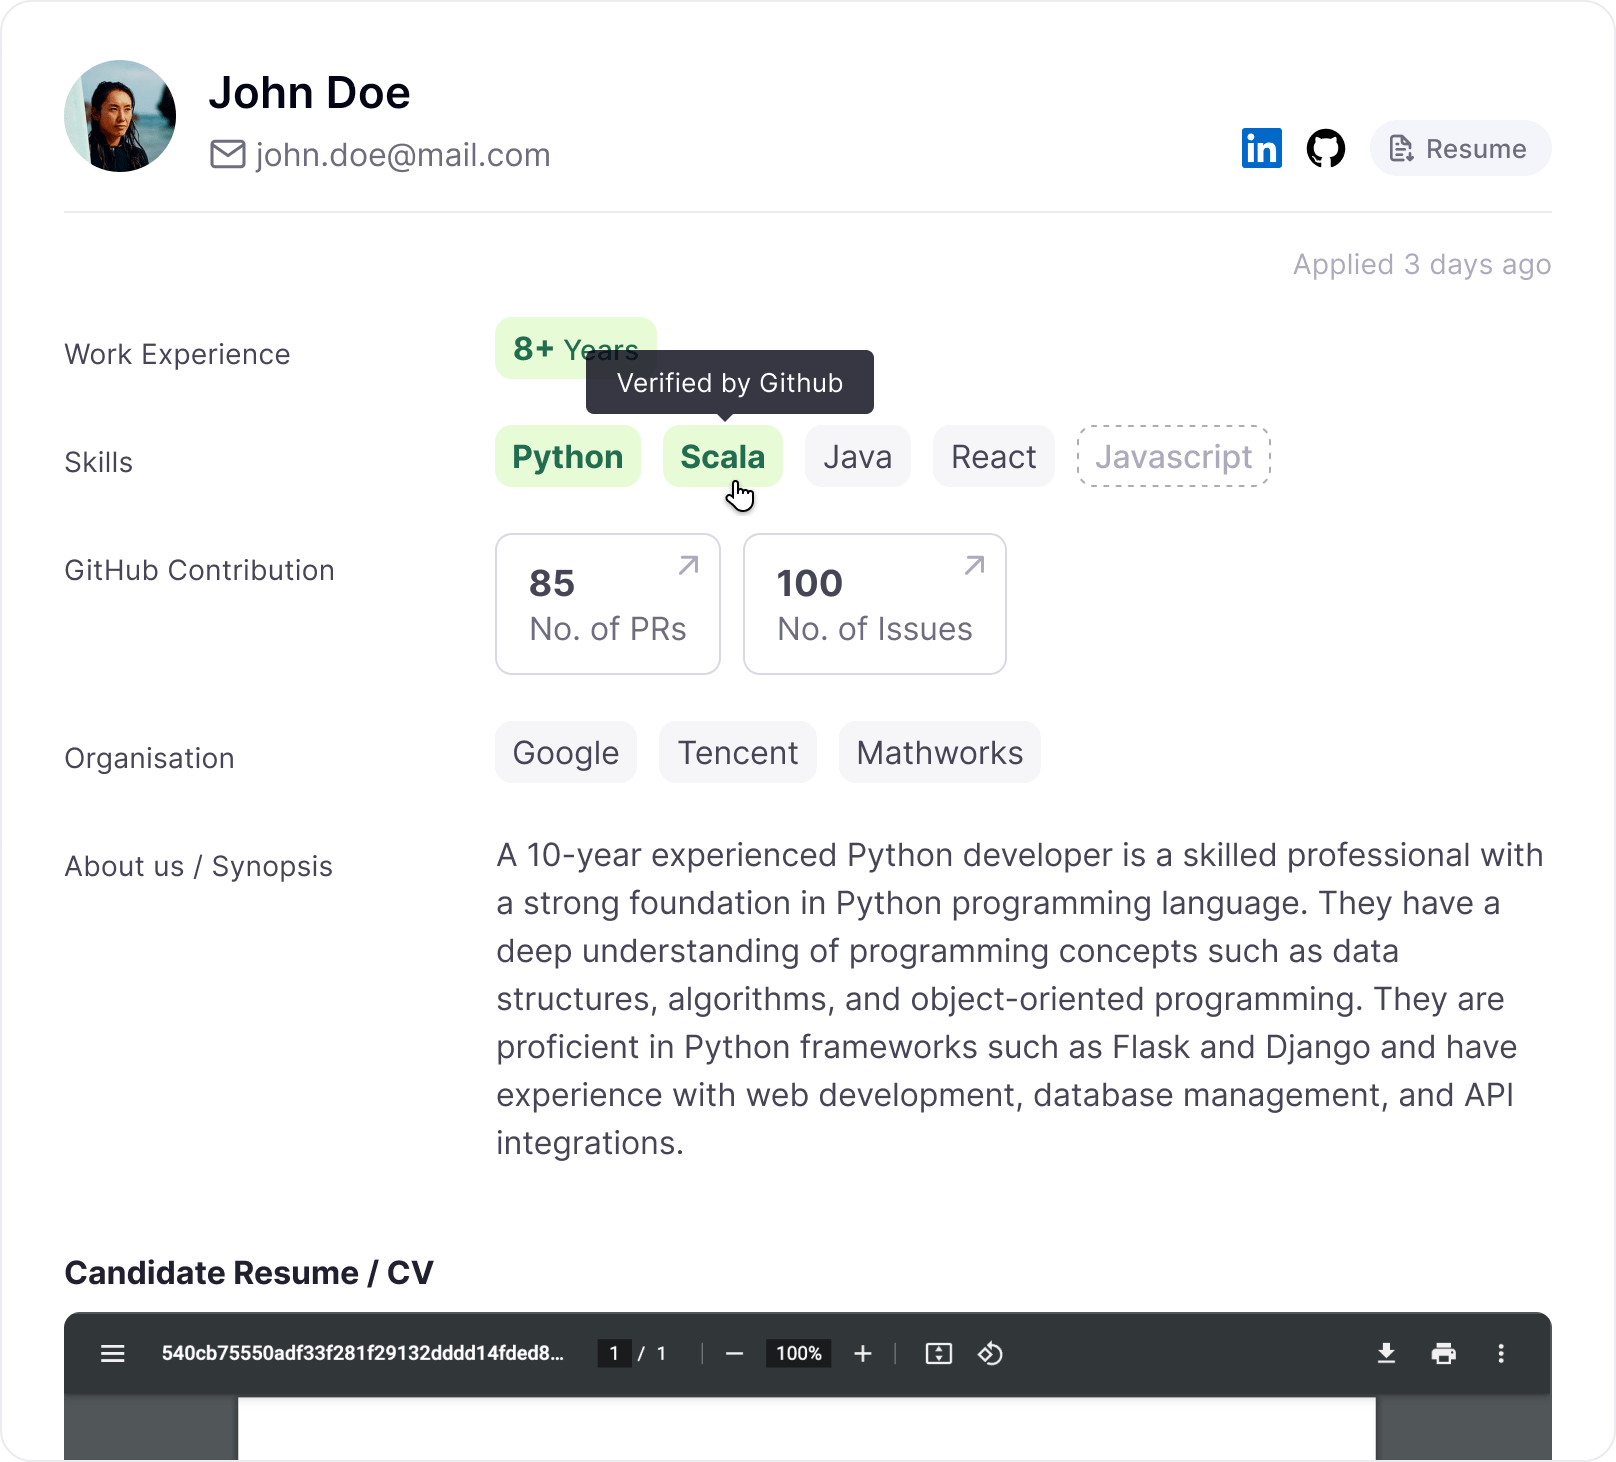Open GitHub PRs via the 85 card arrow

tap(685, 566)
